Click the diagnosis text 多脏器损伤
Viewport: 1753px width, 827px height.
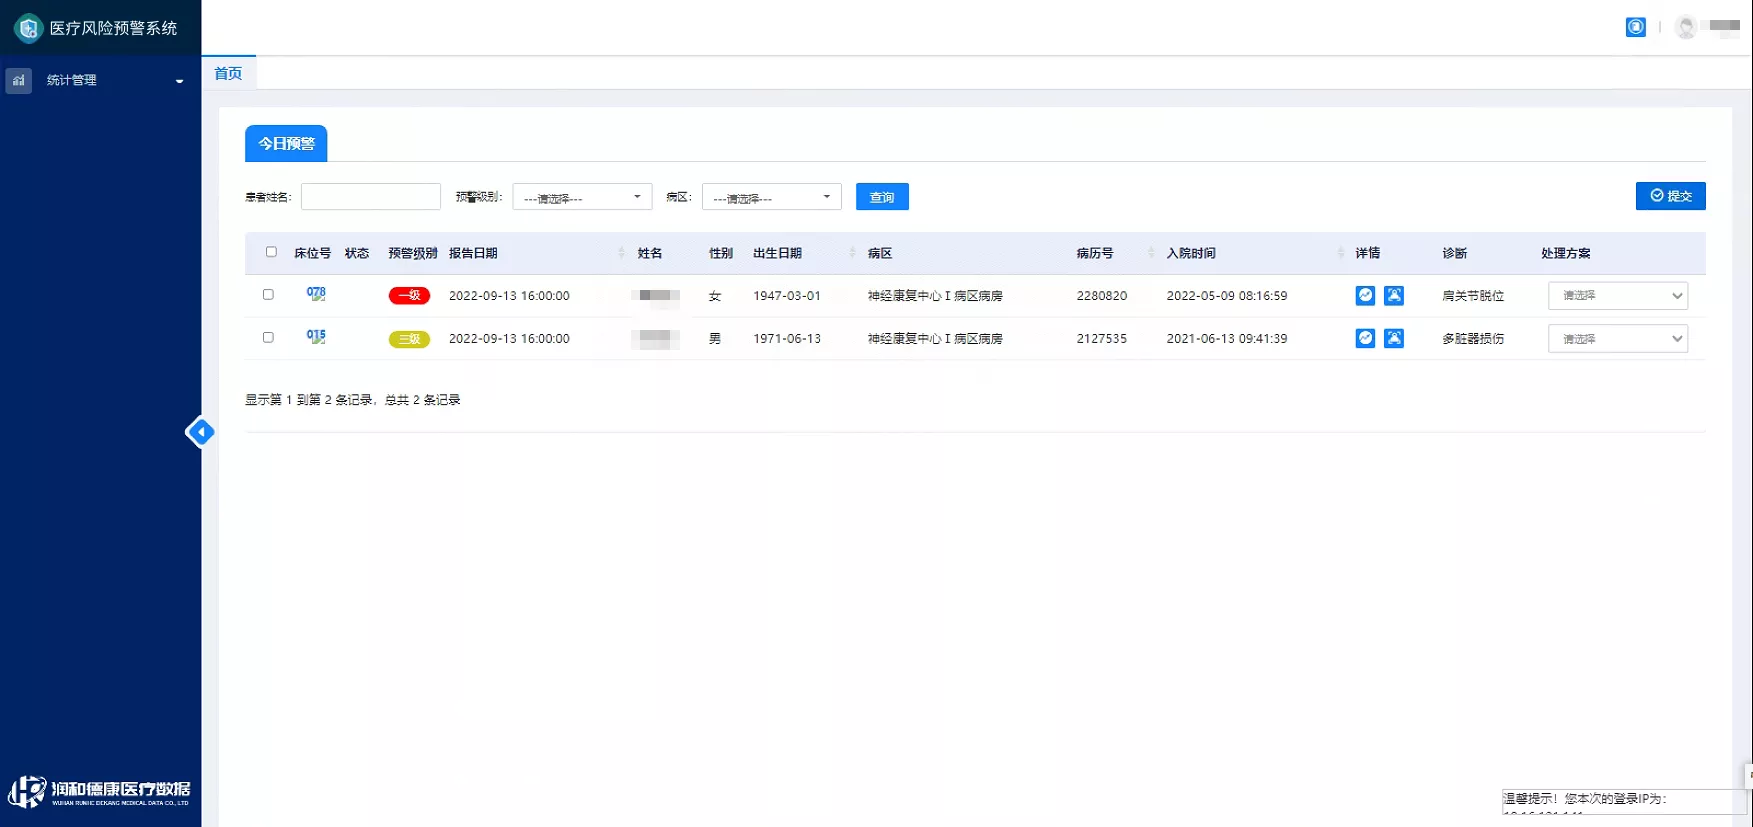coord(1473,339)
